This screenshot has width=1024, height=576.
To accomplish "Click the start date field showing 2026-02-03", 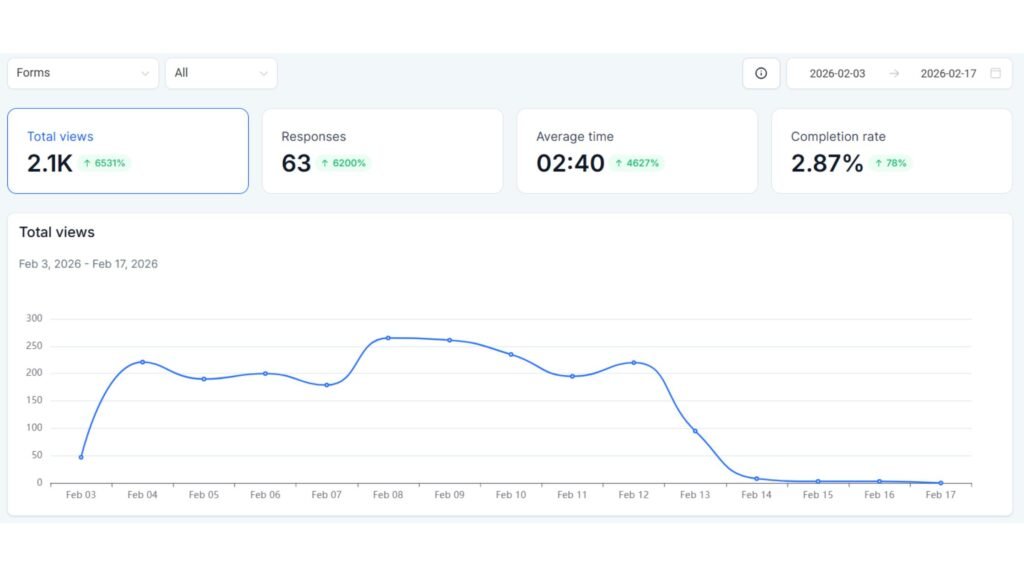I will tap(838, 73).
